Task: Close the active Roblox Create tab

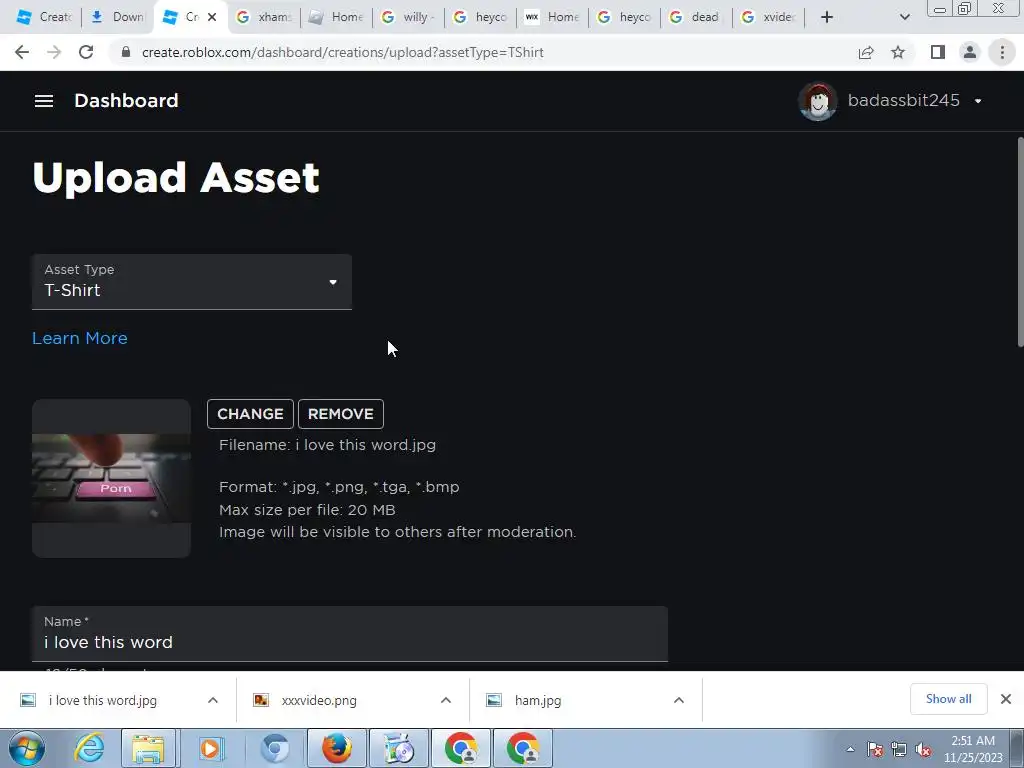Action: point(212,17)
